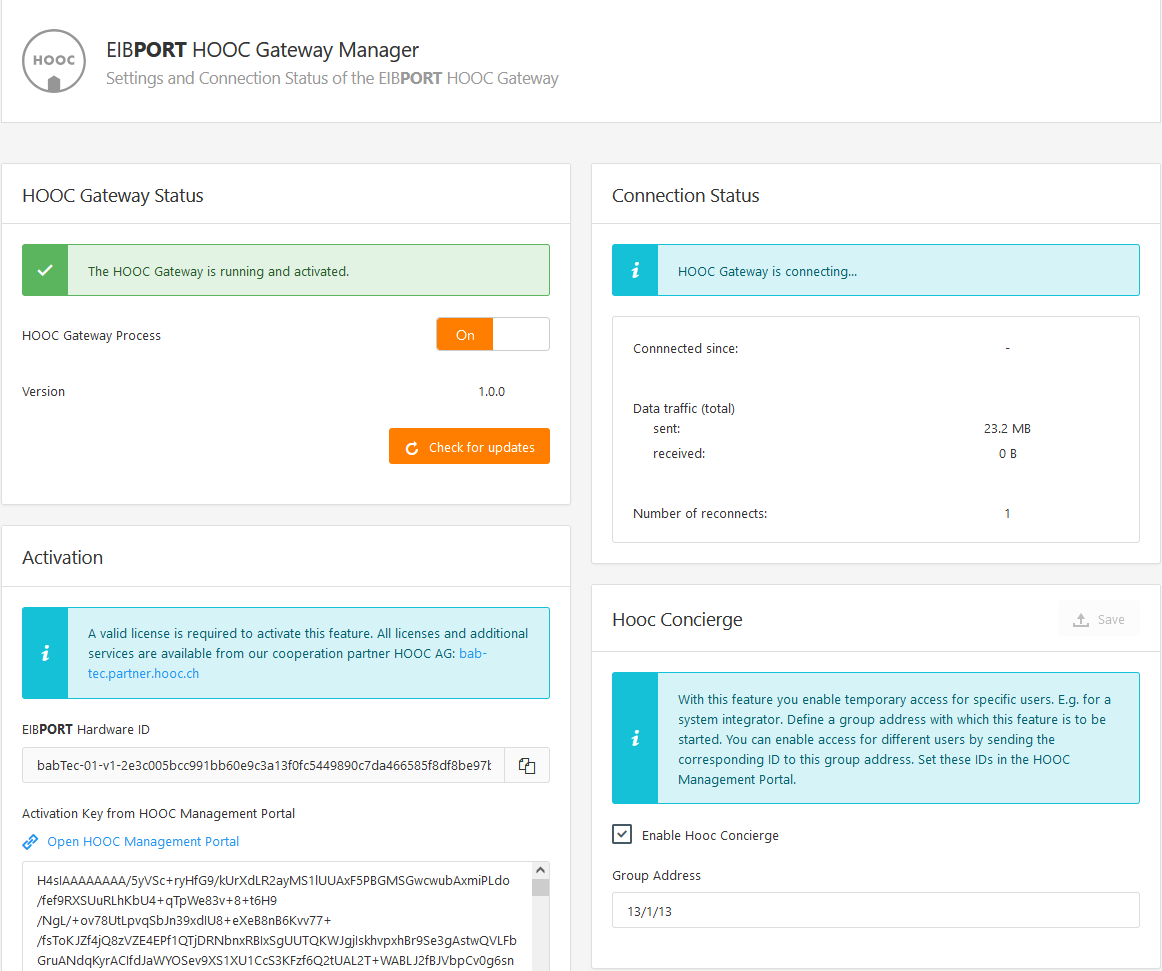1162x971 pixels.
Task: Click the chain link icon beside Open HOOC Management Portal
Action: pos(31,842)
